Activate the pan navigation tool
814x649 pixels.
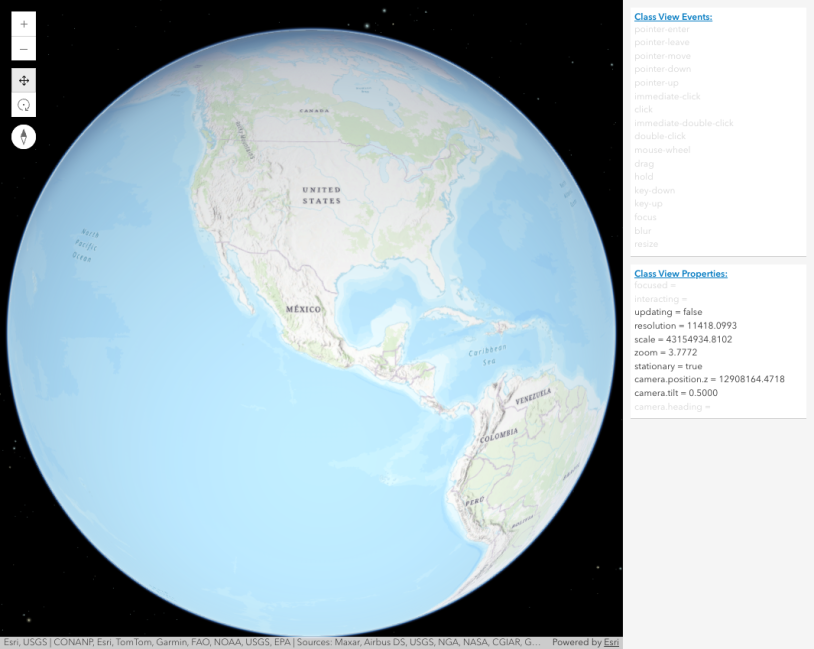(24, 81)
